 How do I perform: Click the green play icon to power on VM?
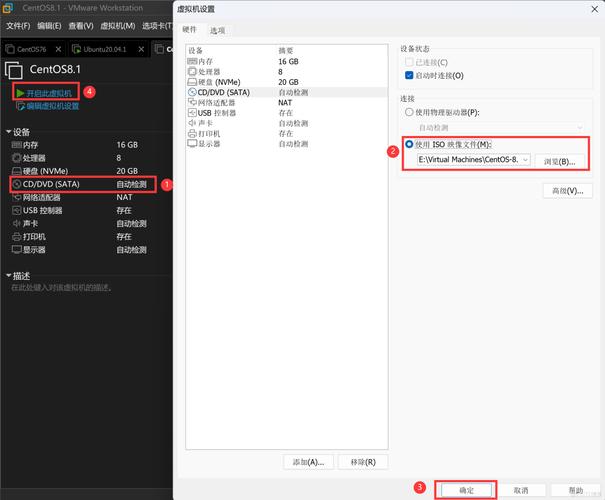(20, 93)
